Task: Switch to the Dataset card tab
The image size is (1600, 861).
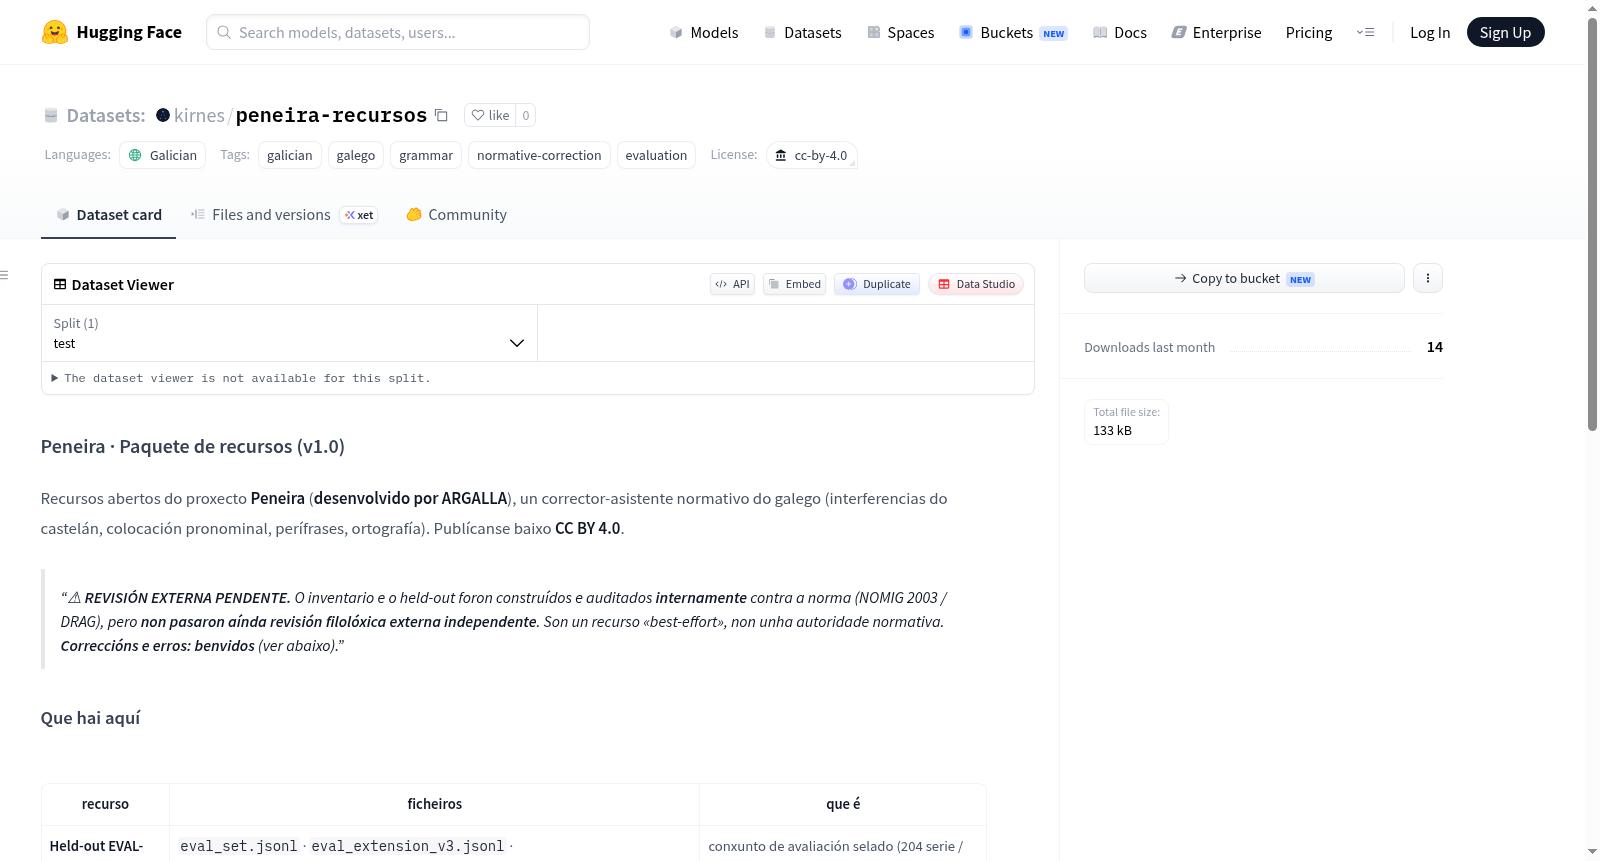Action: pyautogui.click(x=108, y=215)
